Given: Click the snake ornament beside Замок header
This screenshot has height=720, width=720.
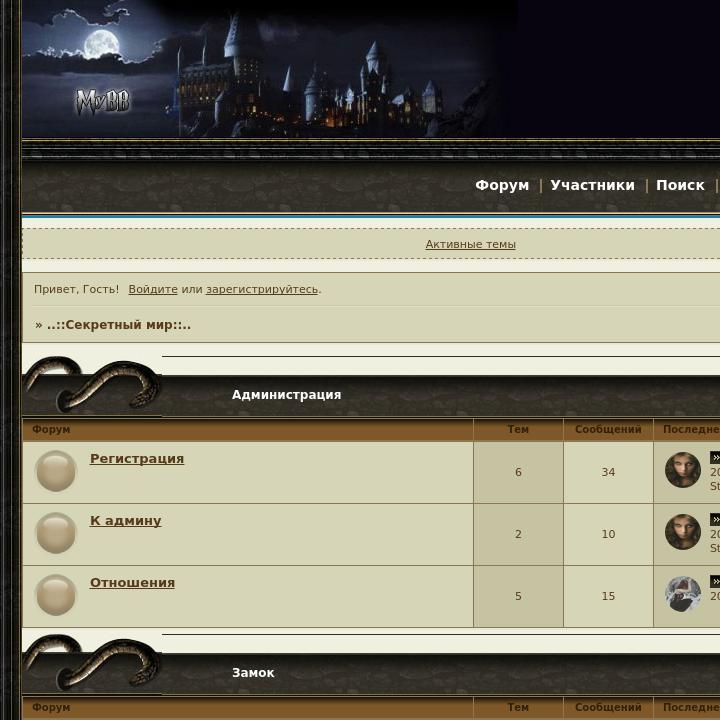Looking at the screenshot, I should 92,663.
